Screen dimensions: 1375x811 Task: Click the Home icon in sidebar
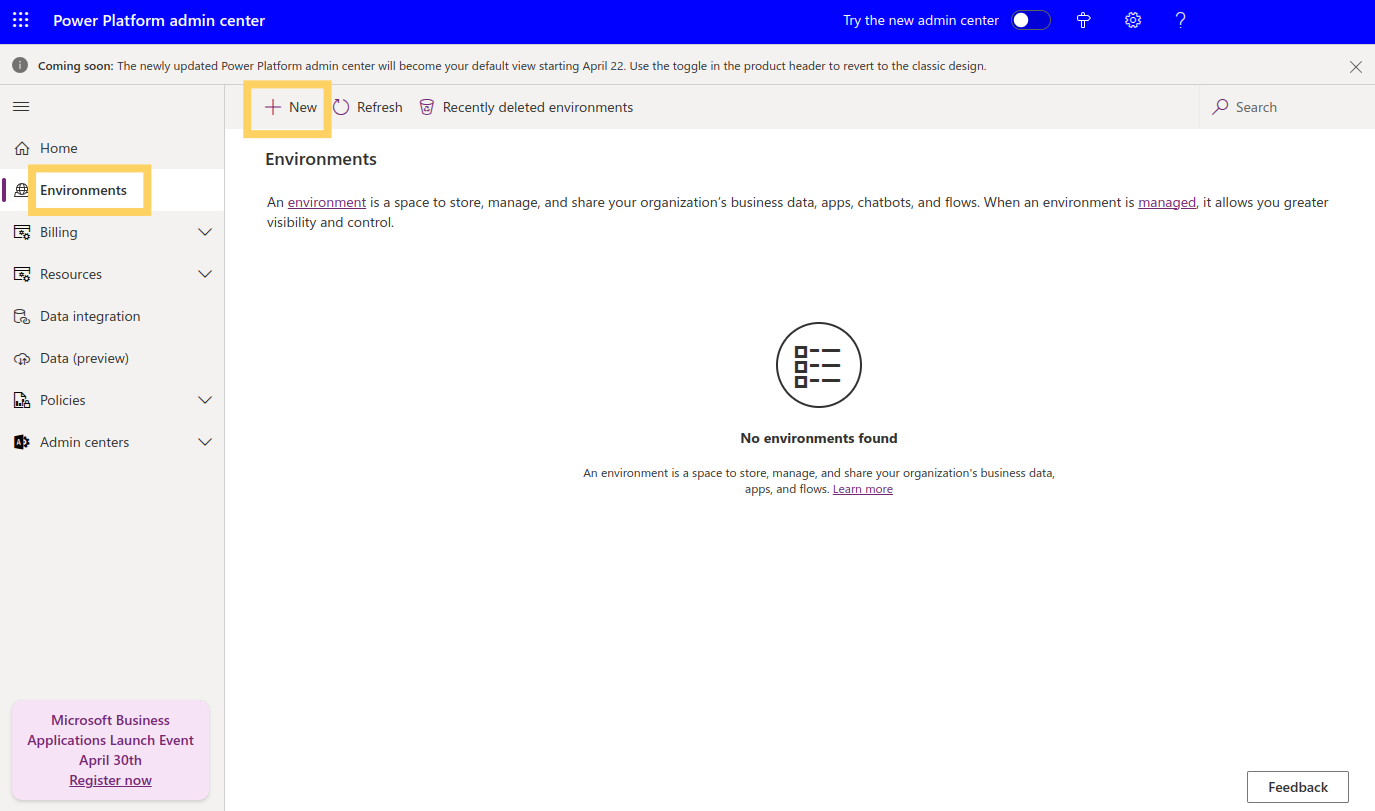[22, 148]
